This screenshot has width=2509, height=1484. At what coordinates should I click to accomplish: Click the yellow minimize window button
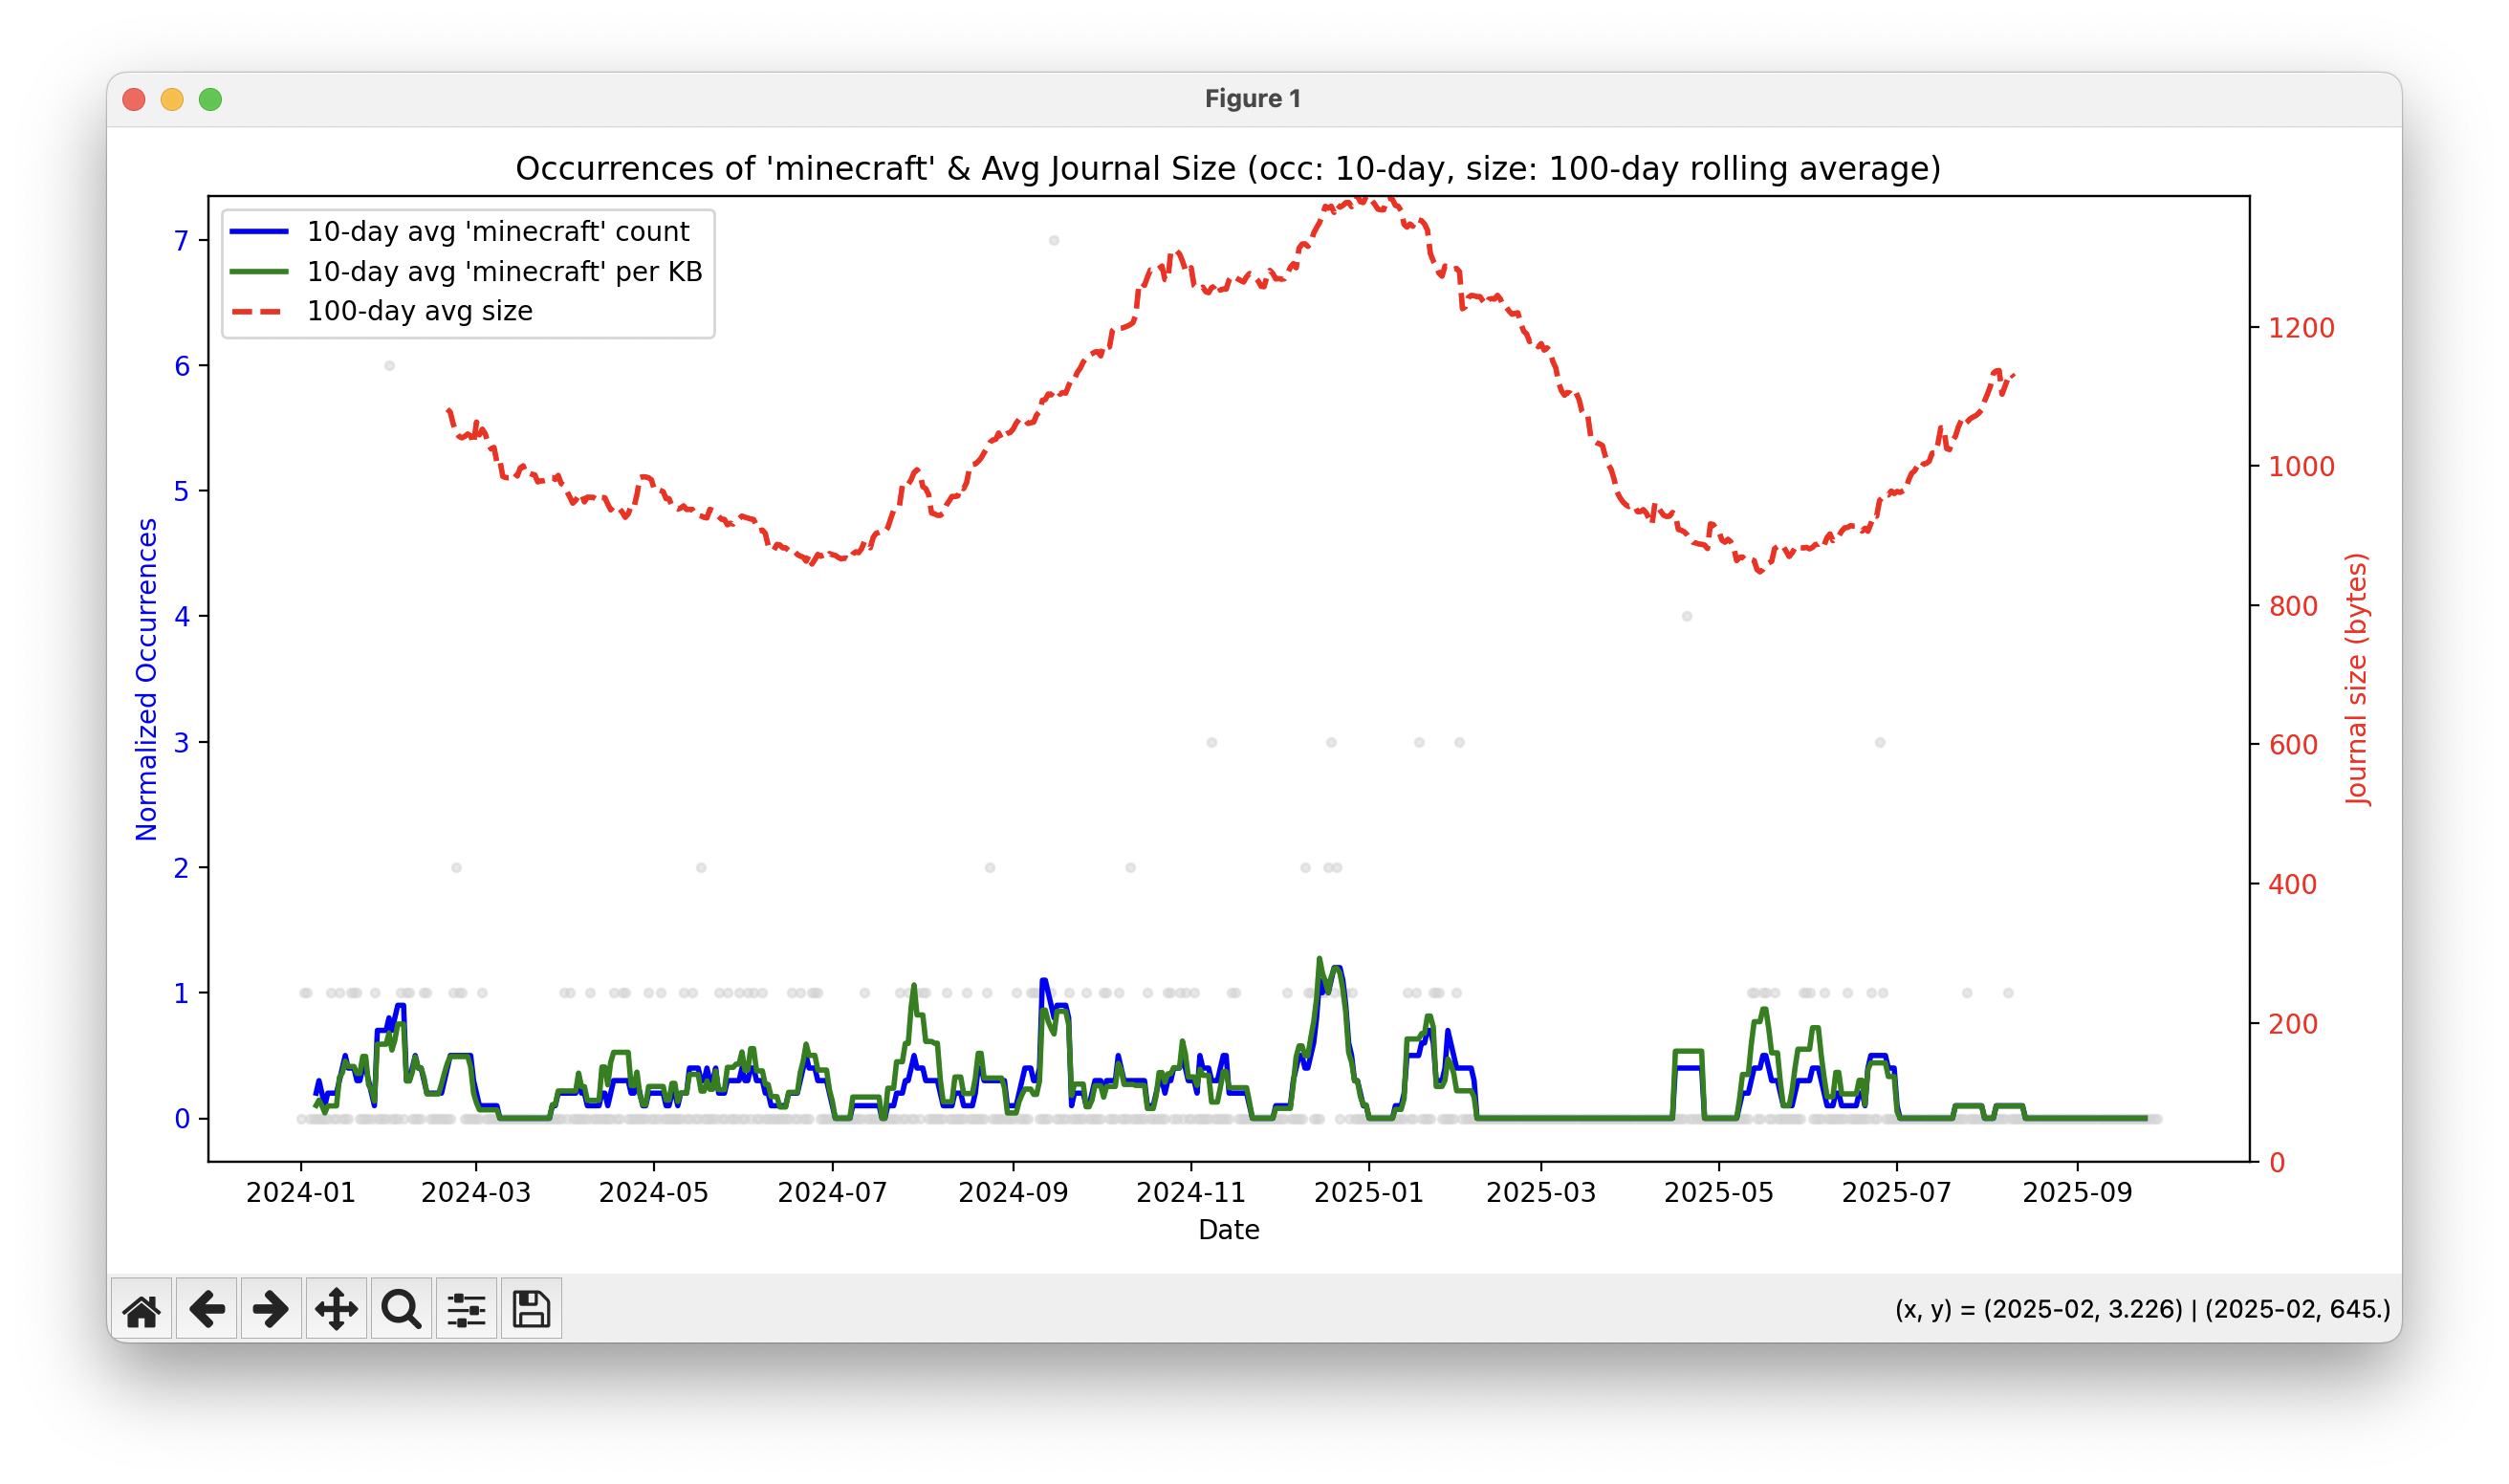coord(172,100)
